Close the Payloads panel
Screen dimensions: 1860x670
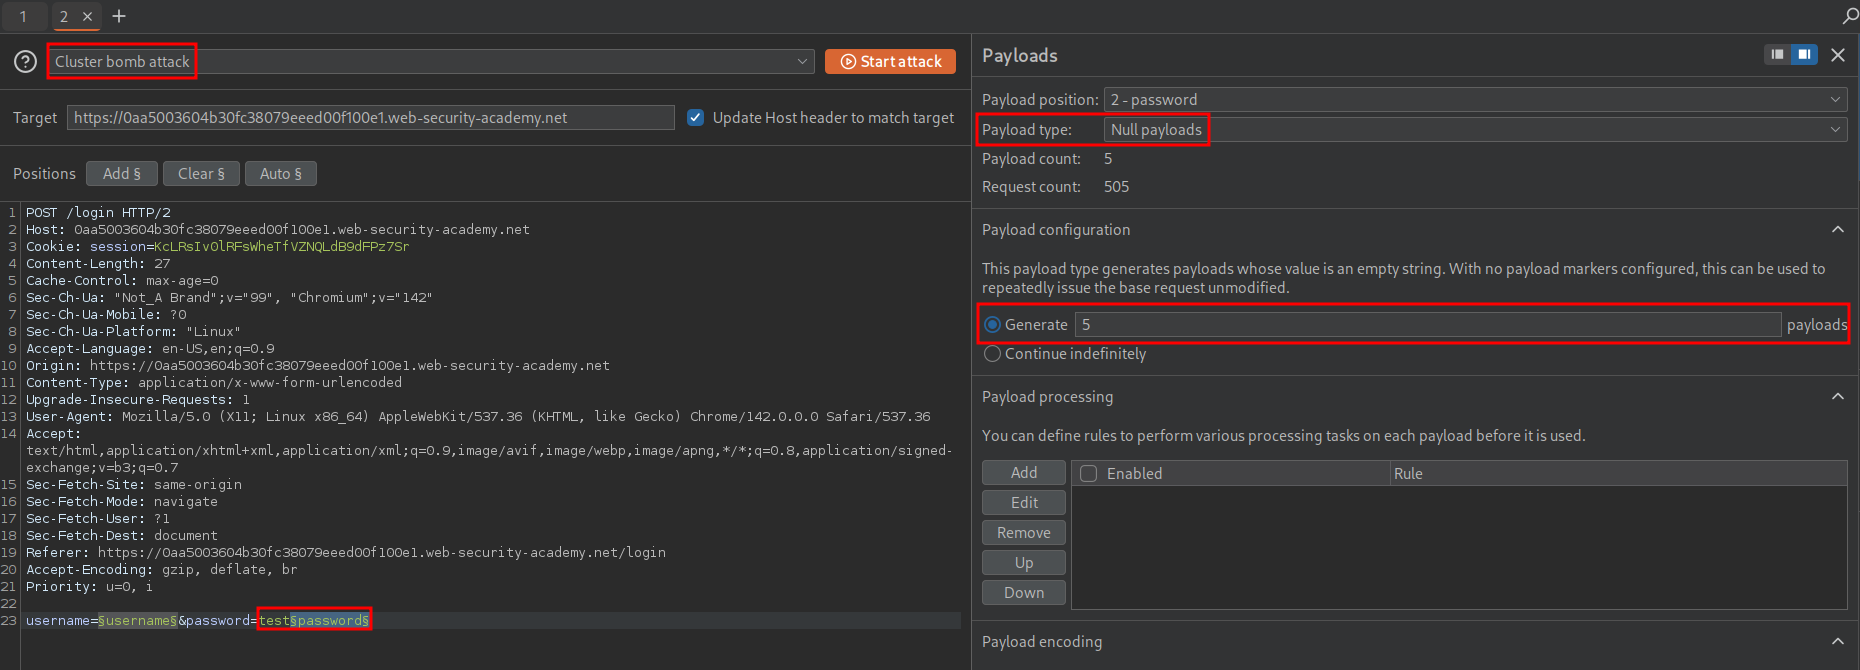click(1838, 55)
